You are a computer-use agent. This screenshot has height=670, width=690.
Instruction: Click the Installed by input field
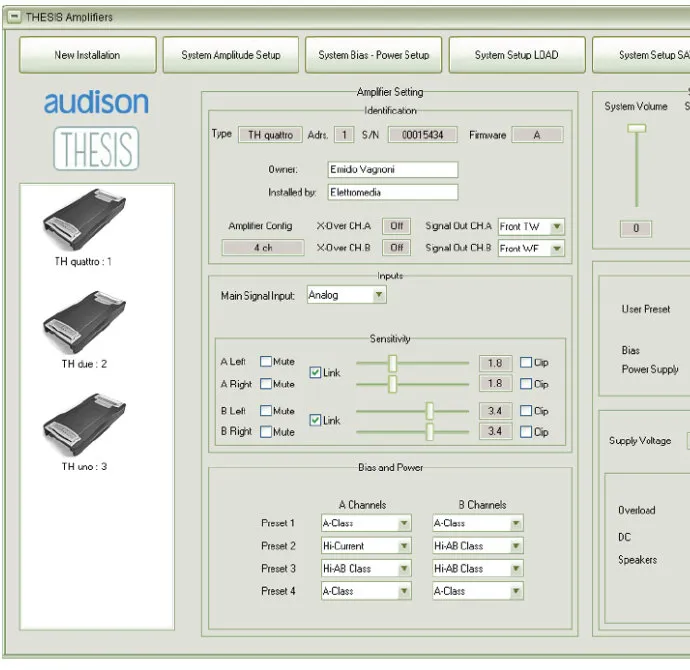pos(393,192)
